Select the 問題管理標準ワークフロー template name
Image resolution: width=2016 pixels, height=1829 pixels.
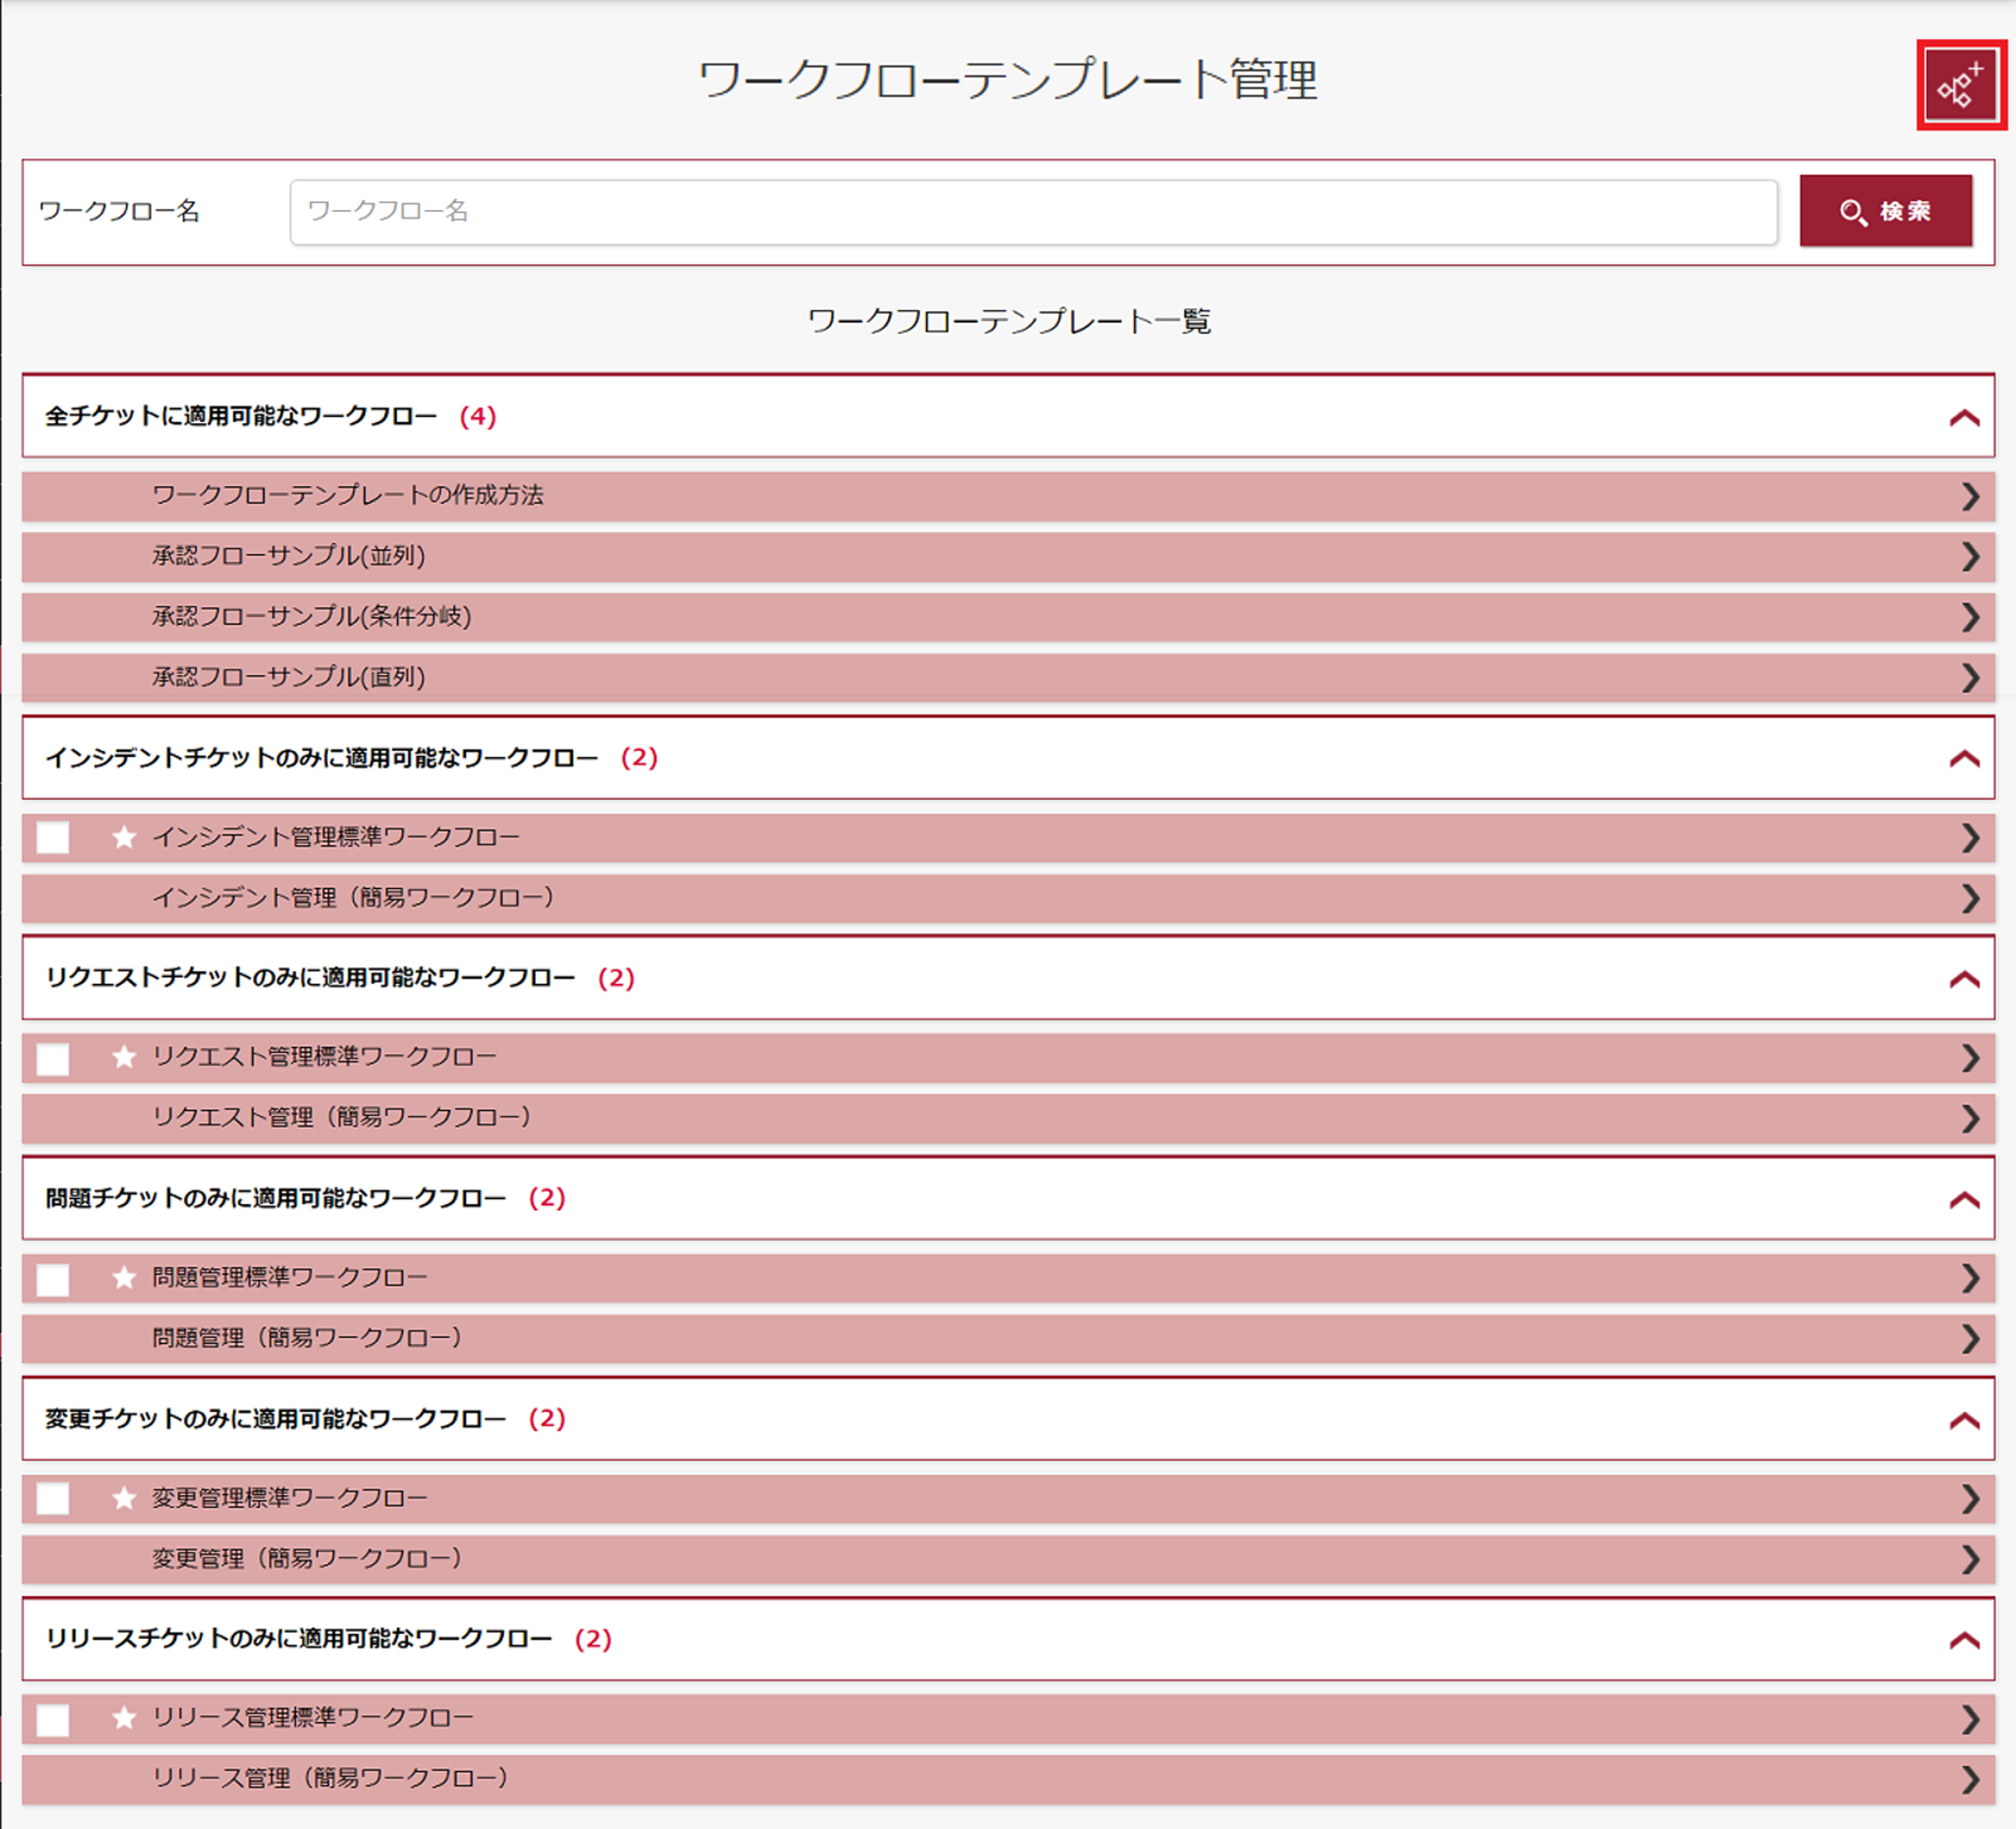[x=290, y=1277]
